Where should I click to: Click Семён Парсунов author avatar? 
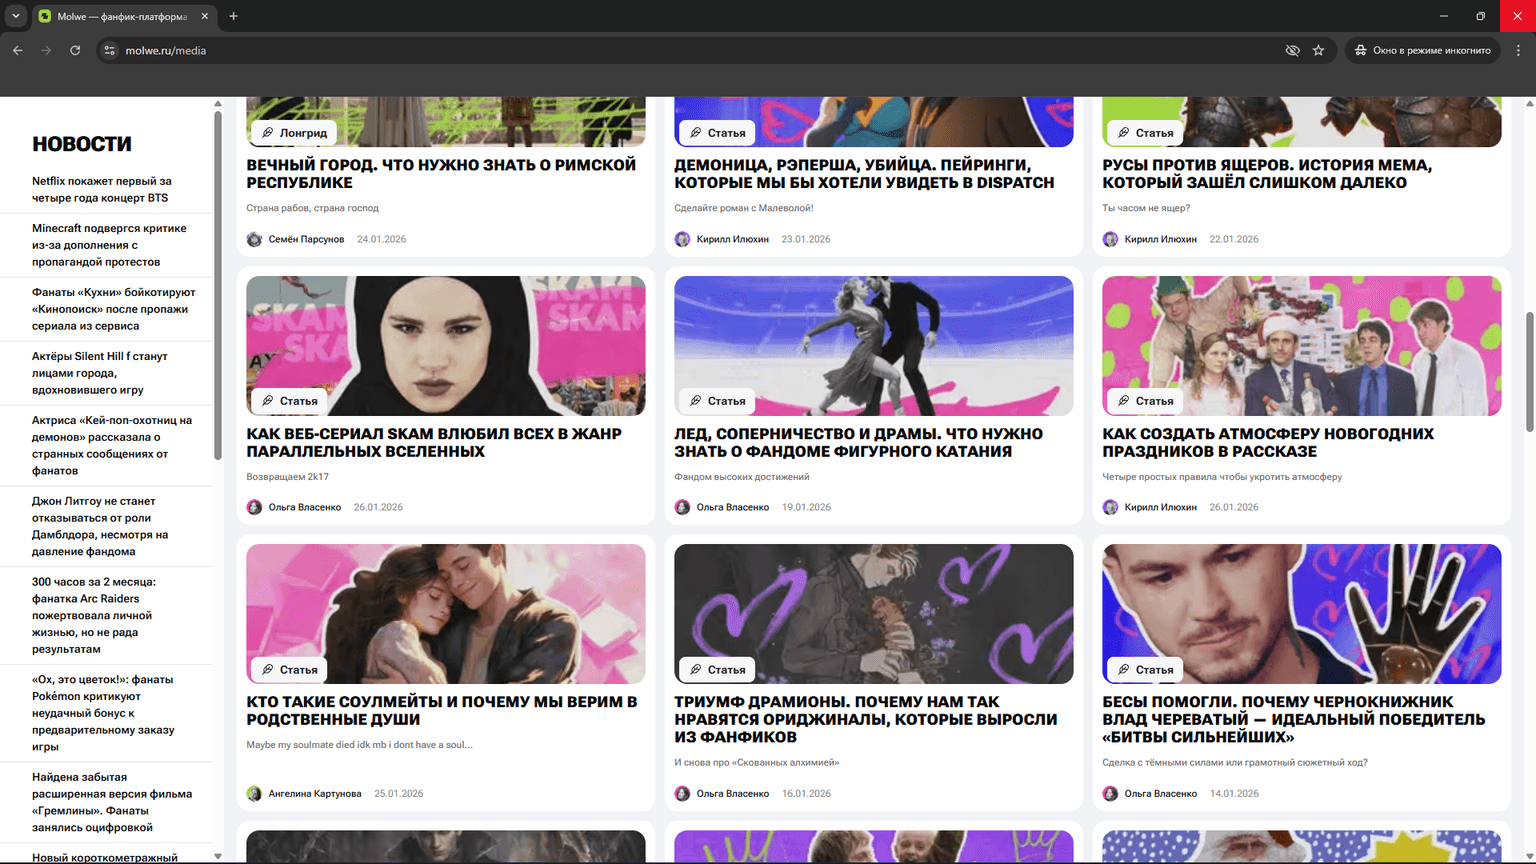[255, 239]
